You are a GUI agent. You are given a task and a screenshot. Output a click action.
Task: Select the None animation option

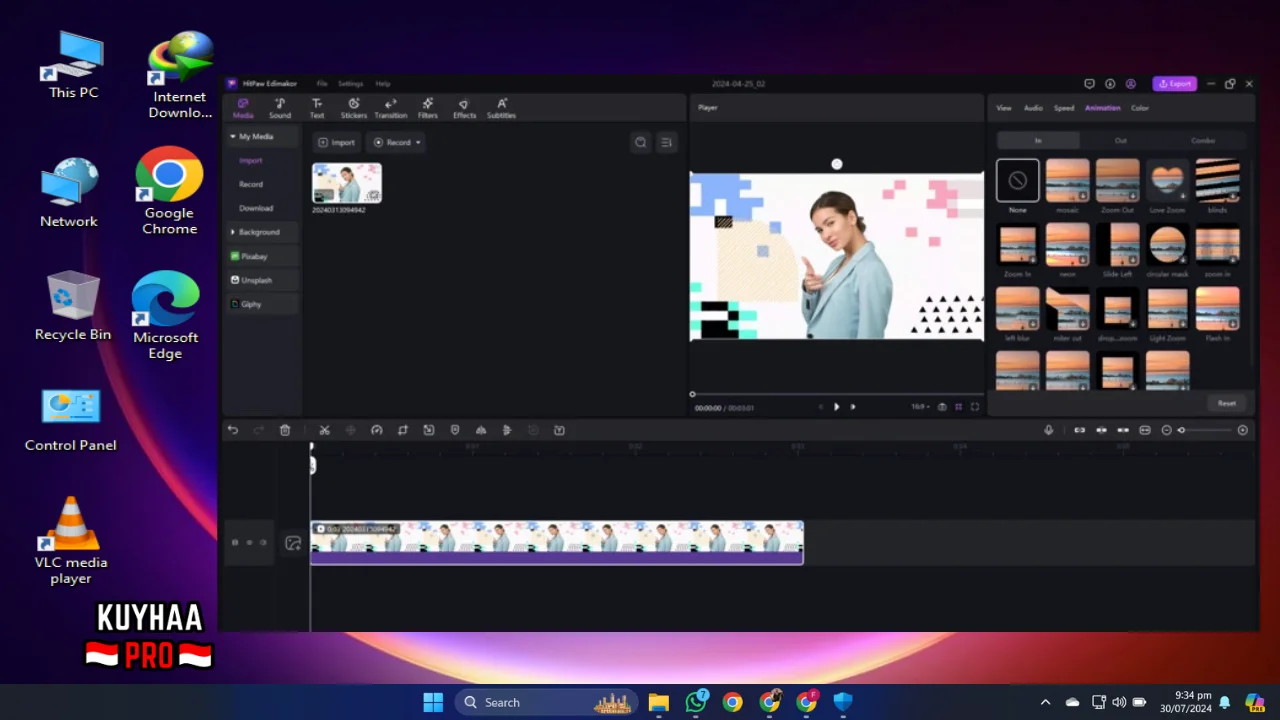(1017, 181)
